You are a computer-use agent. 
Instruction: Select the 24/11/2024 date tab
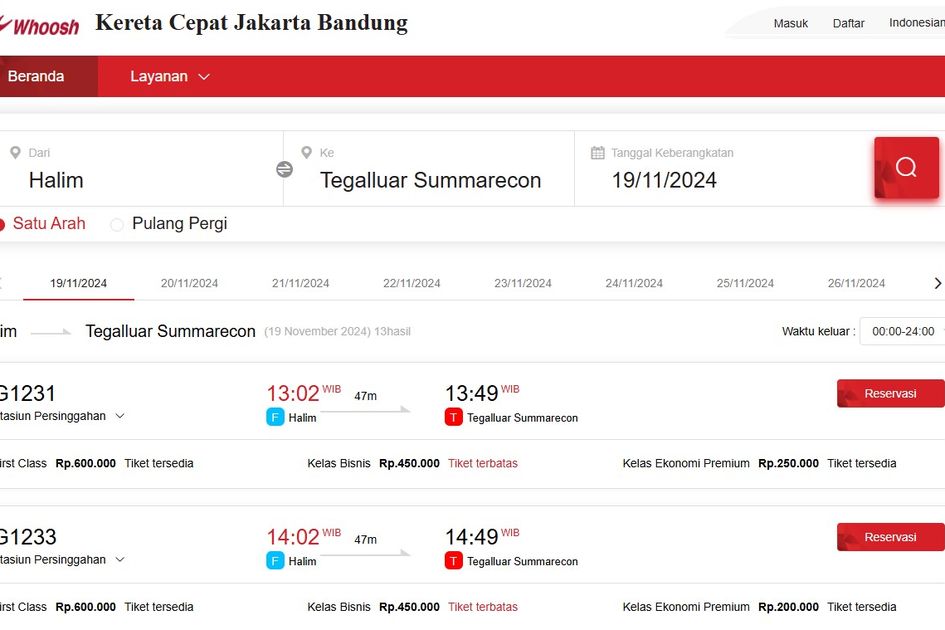634,283
